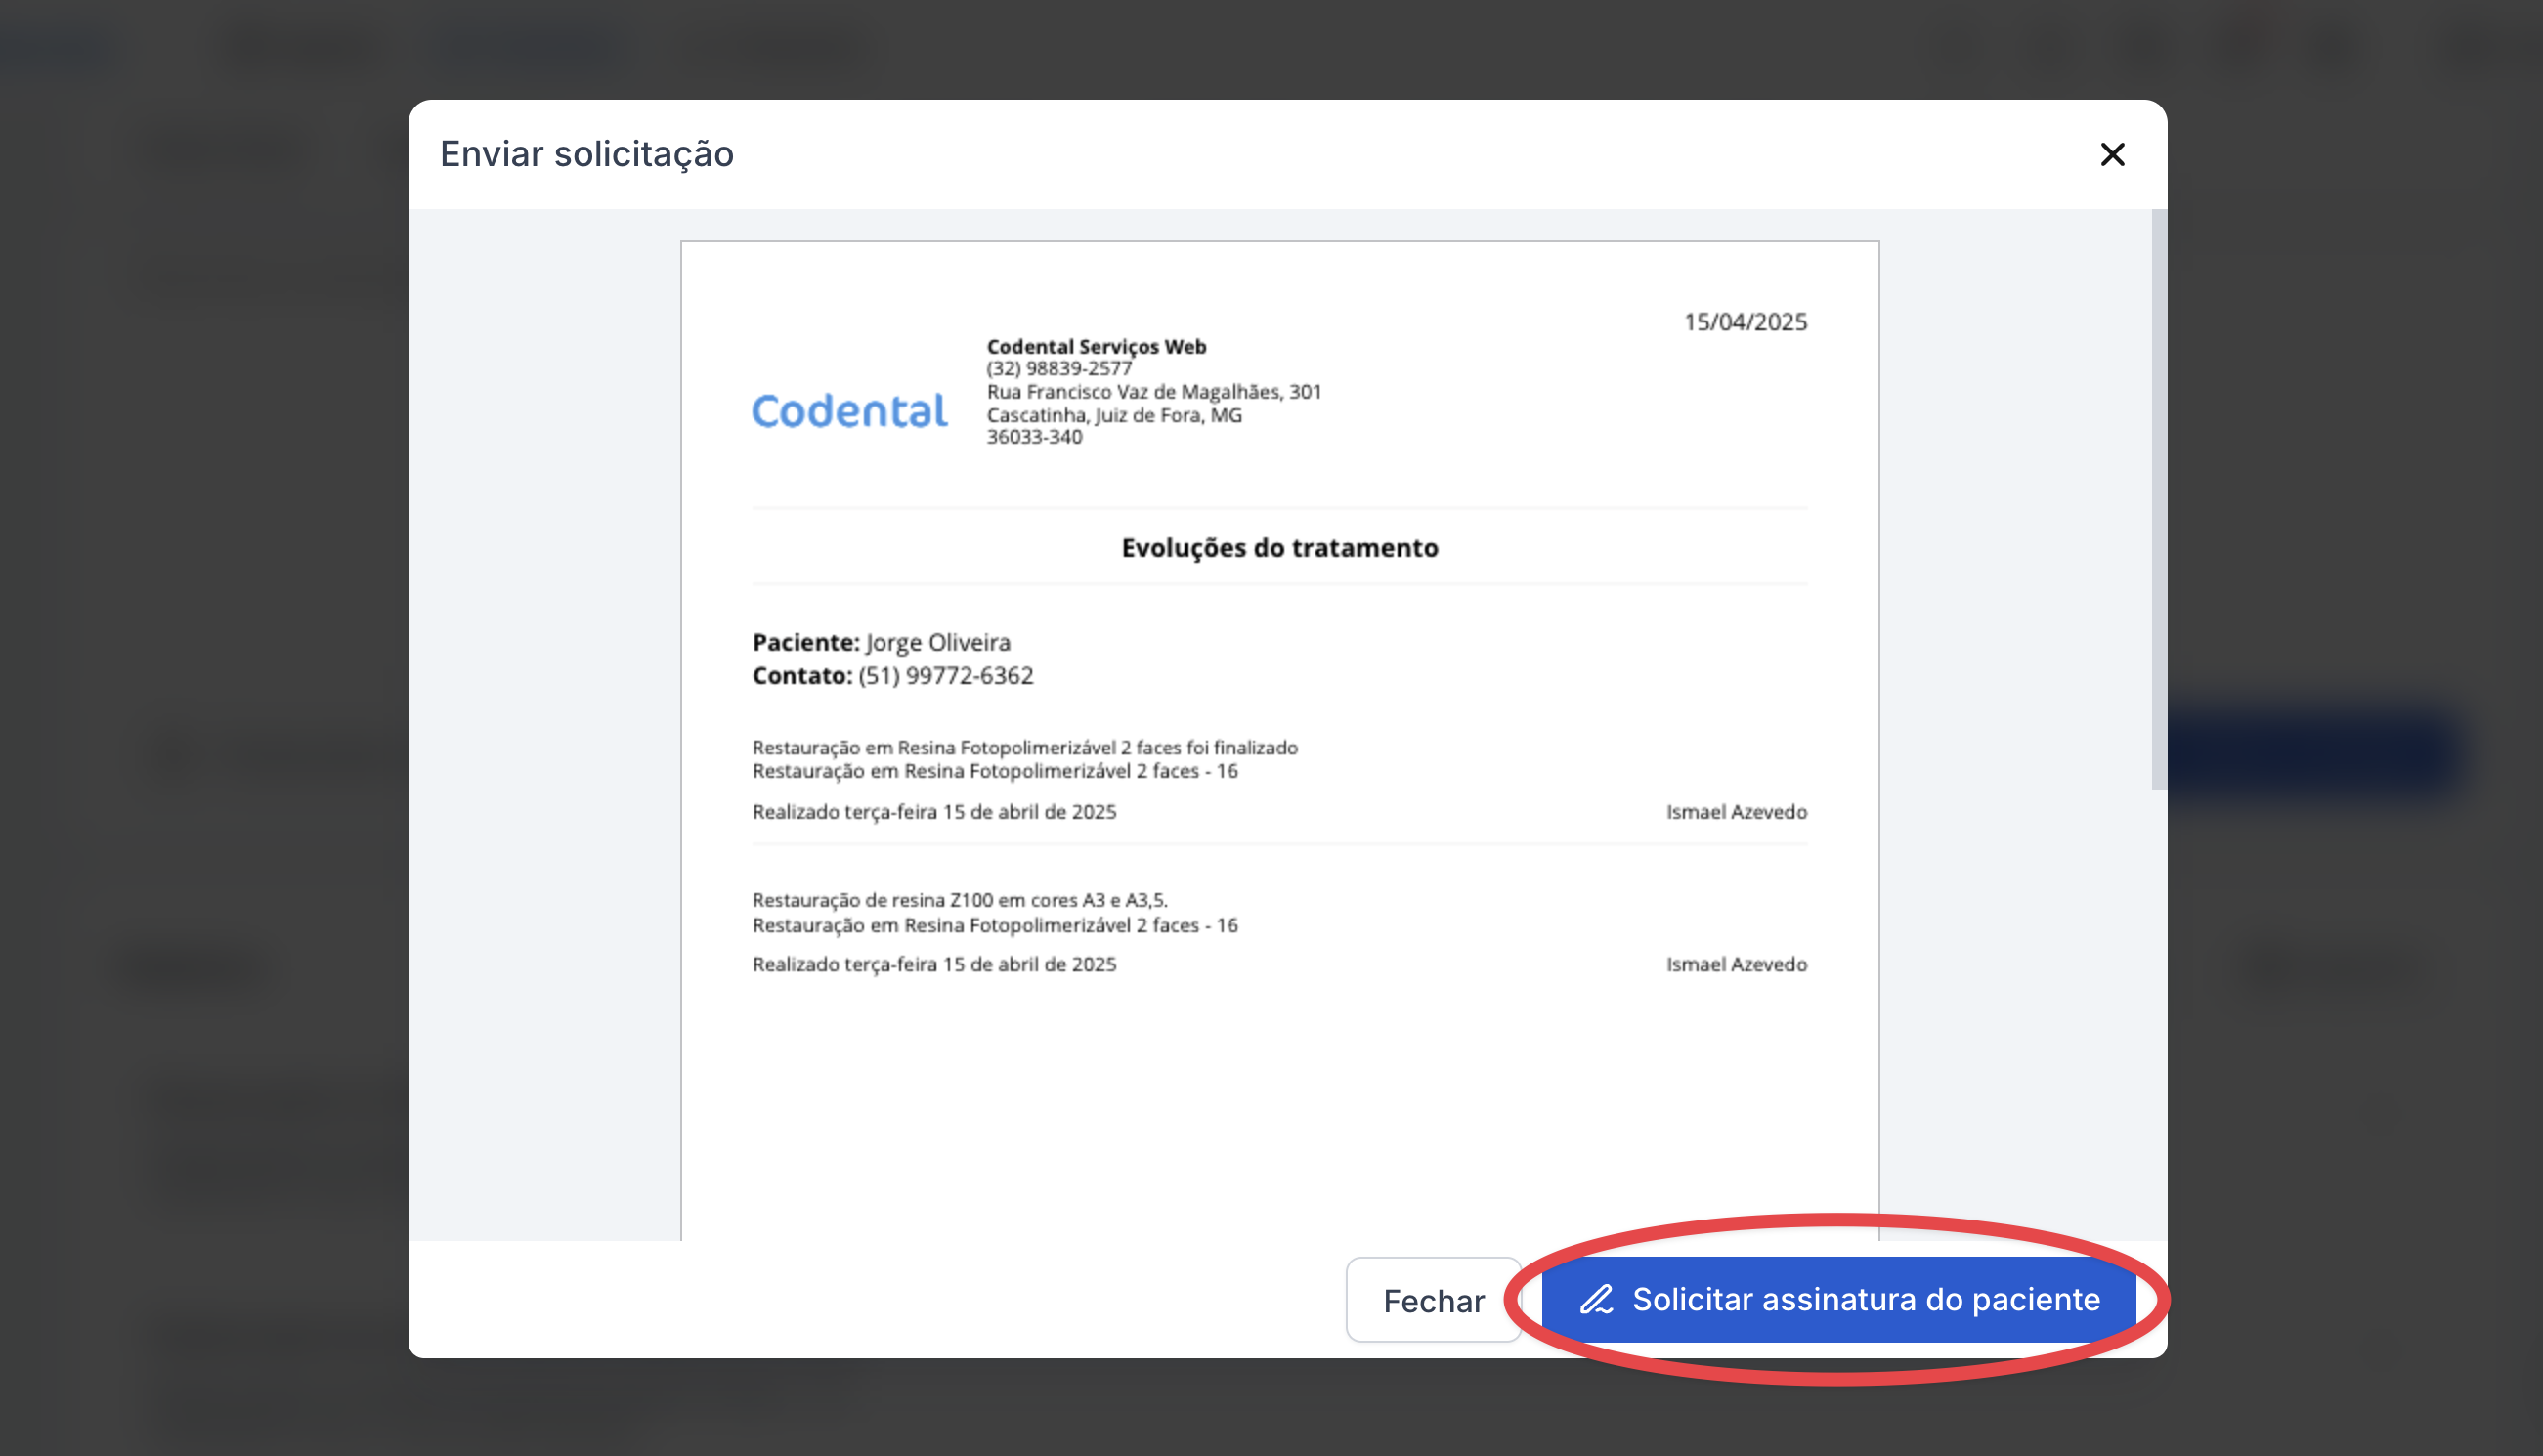Image resolution: width=2543 pixels, height=1456 pixels.
Task: Click patient name Jorge Oliveira
Action: [x=937, y=642]
